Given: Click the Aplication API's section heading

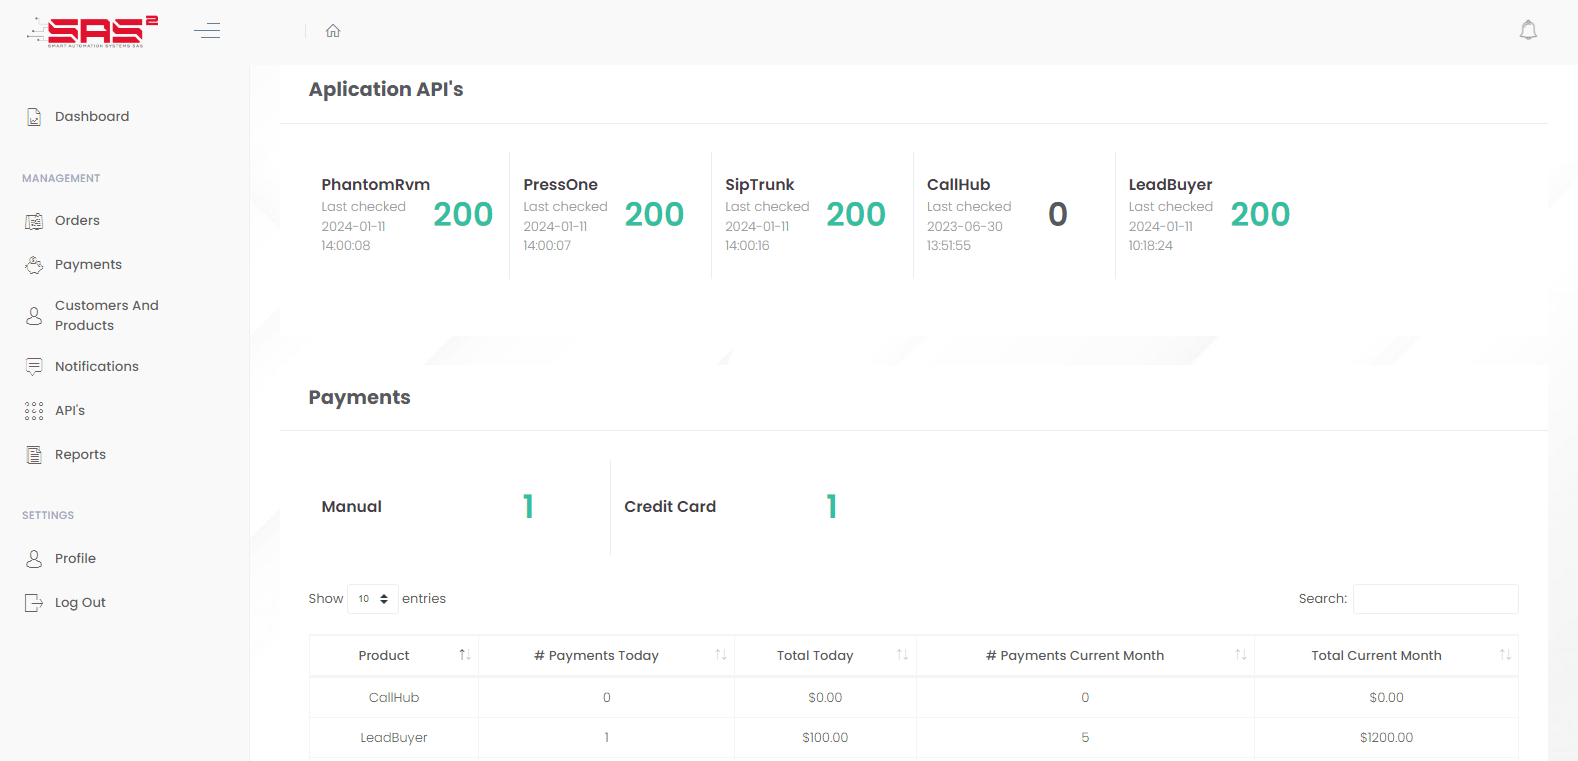Looking at the screenshot, I should tap(386, 89).
